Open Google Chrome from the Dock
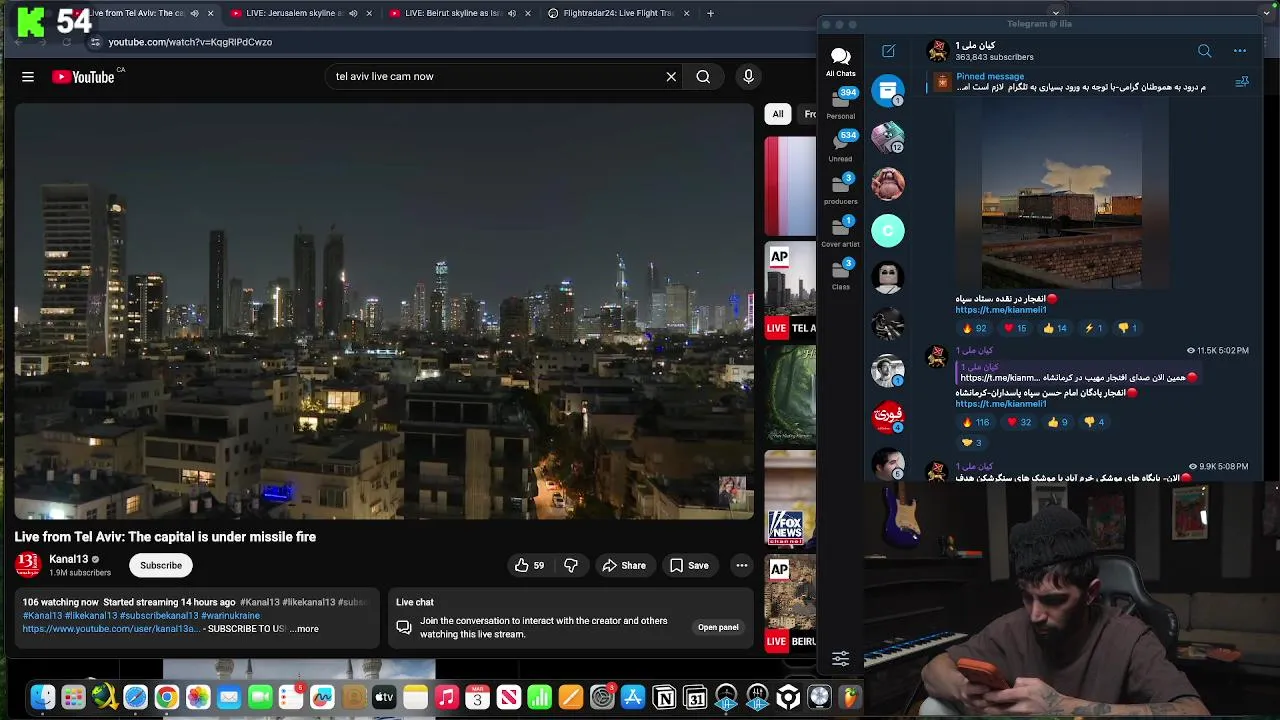Viewport: 1280px width, 720px height. coord(166,697)
